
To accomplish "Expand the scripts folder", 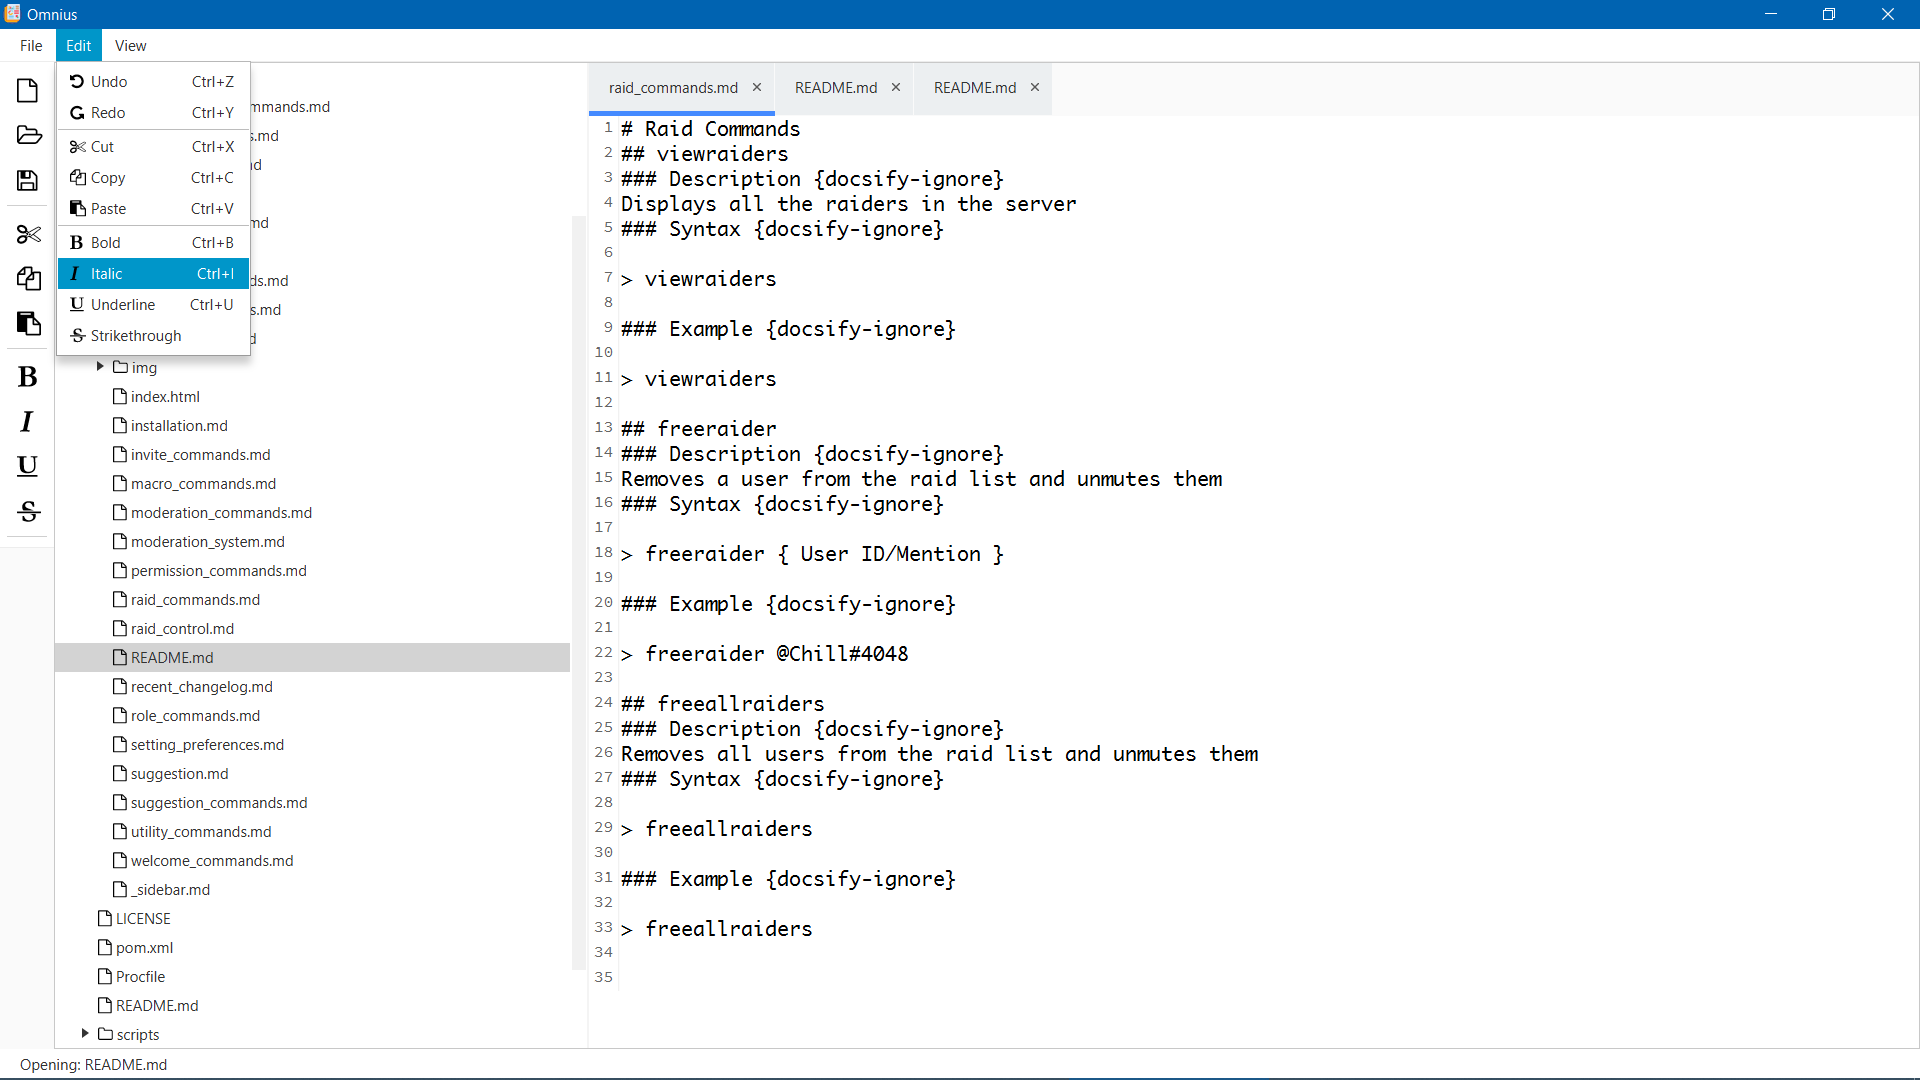I will coord(85,1033).
